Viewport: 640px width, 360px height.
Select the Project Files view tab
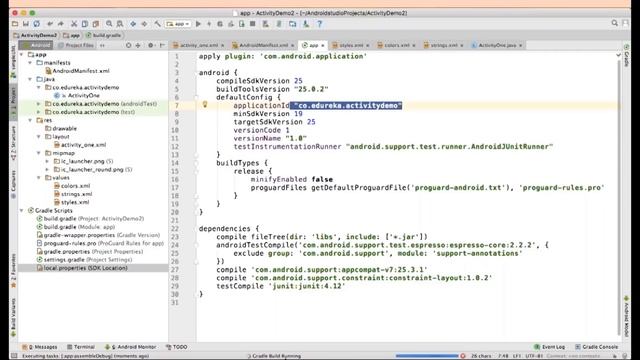(x=76, y=45)
